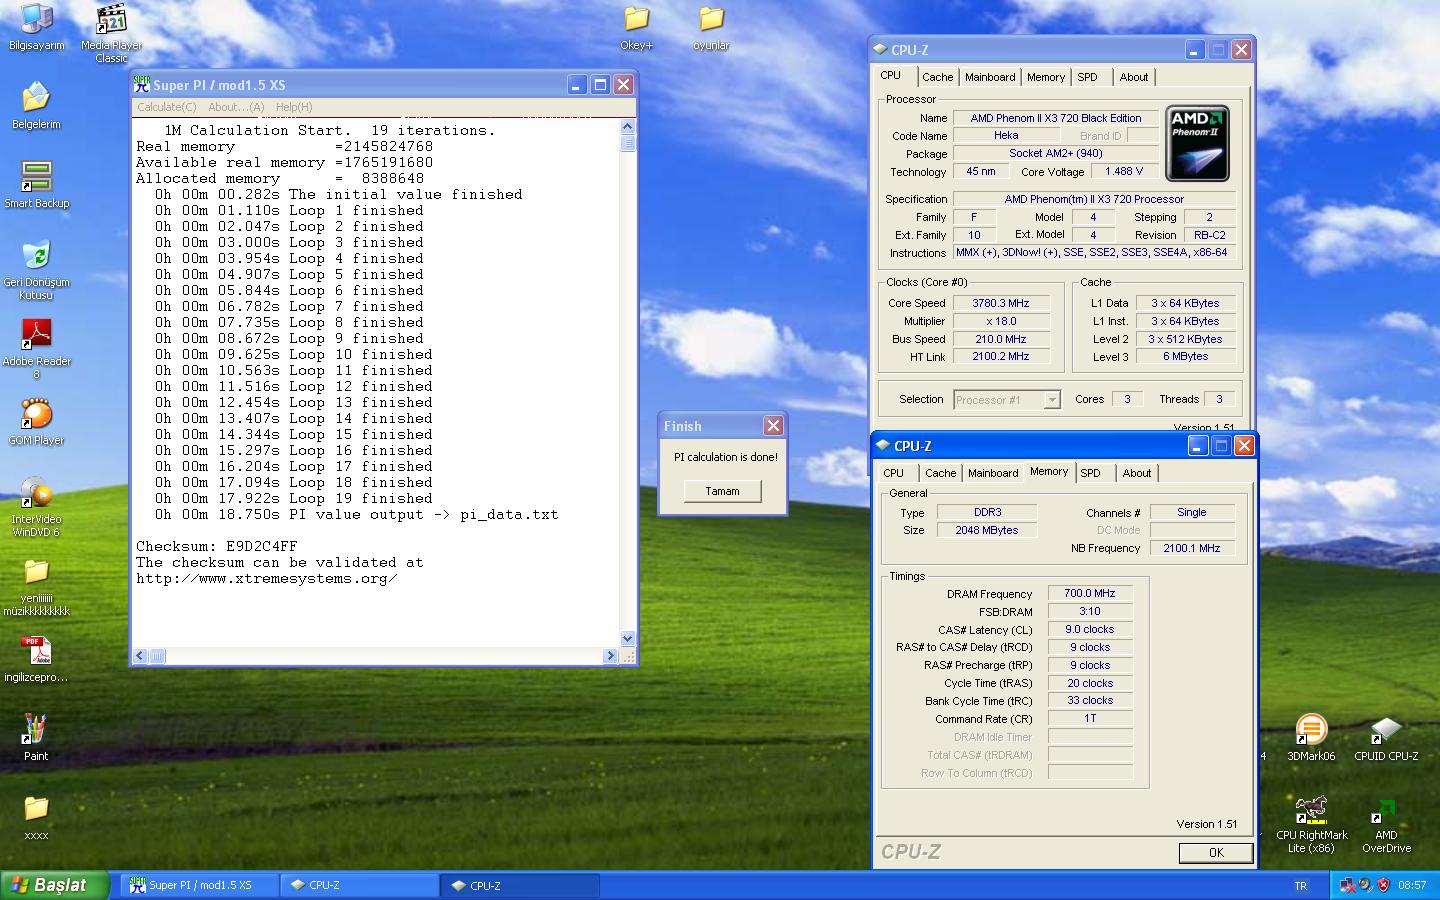Select SPD tab in upper CPU-Z
The image size is (1440, 900).
[x=1087, y=77]
